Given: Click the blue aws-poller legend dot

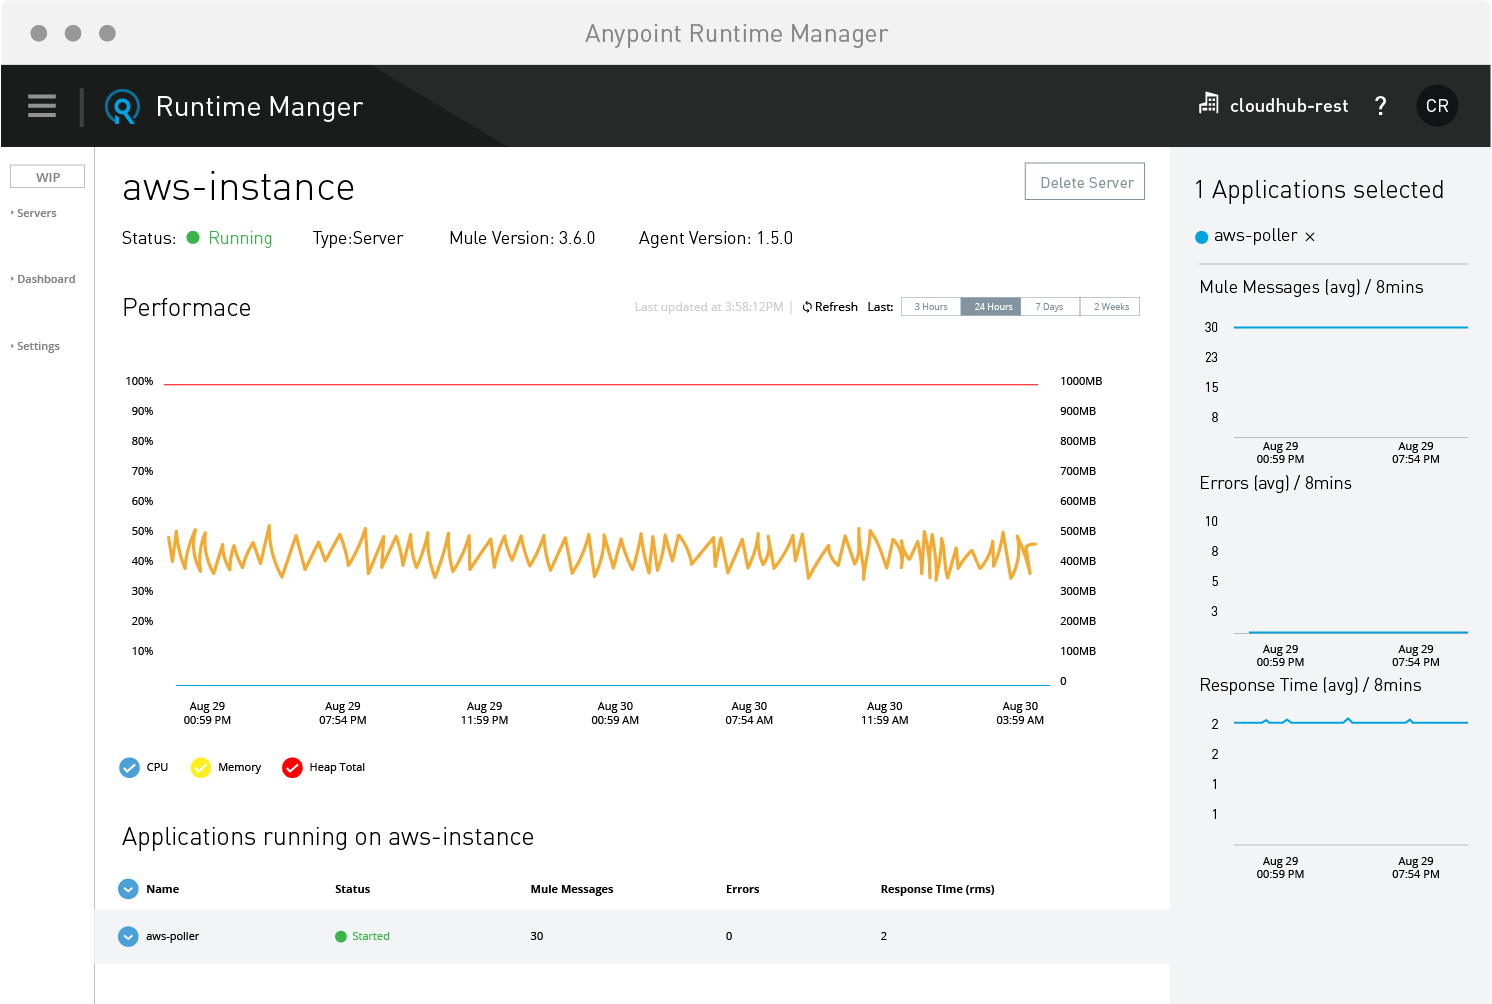Looking at the screenshot, I should [1202, 237].
